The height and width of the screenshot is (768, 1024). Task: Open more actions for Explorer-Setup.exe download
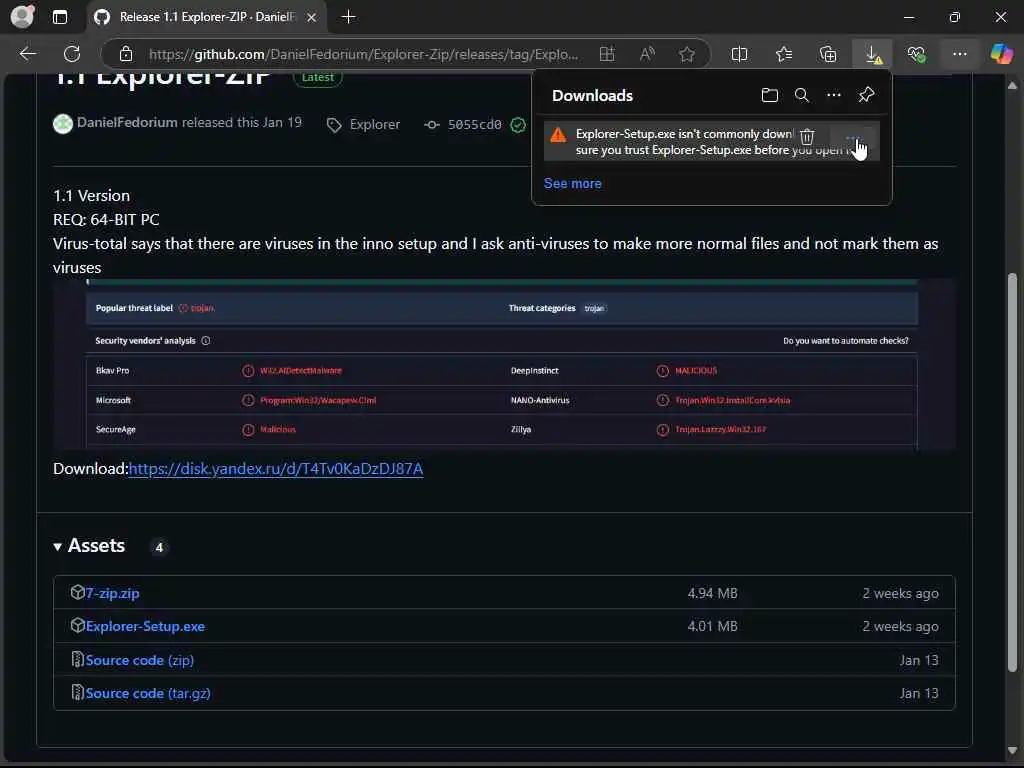coord(853,138)
